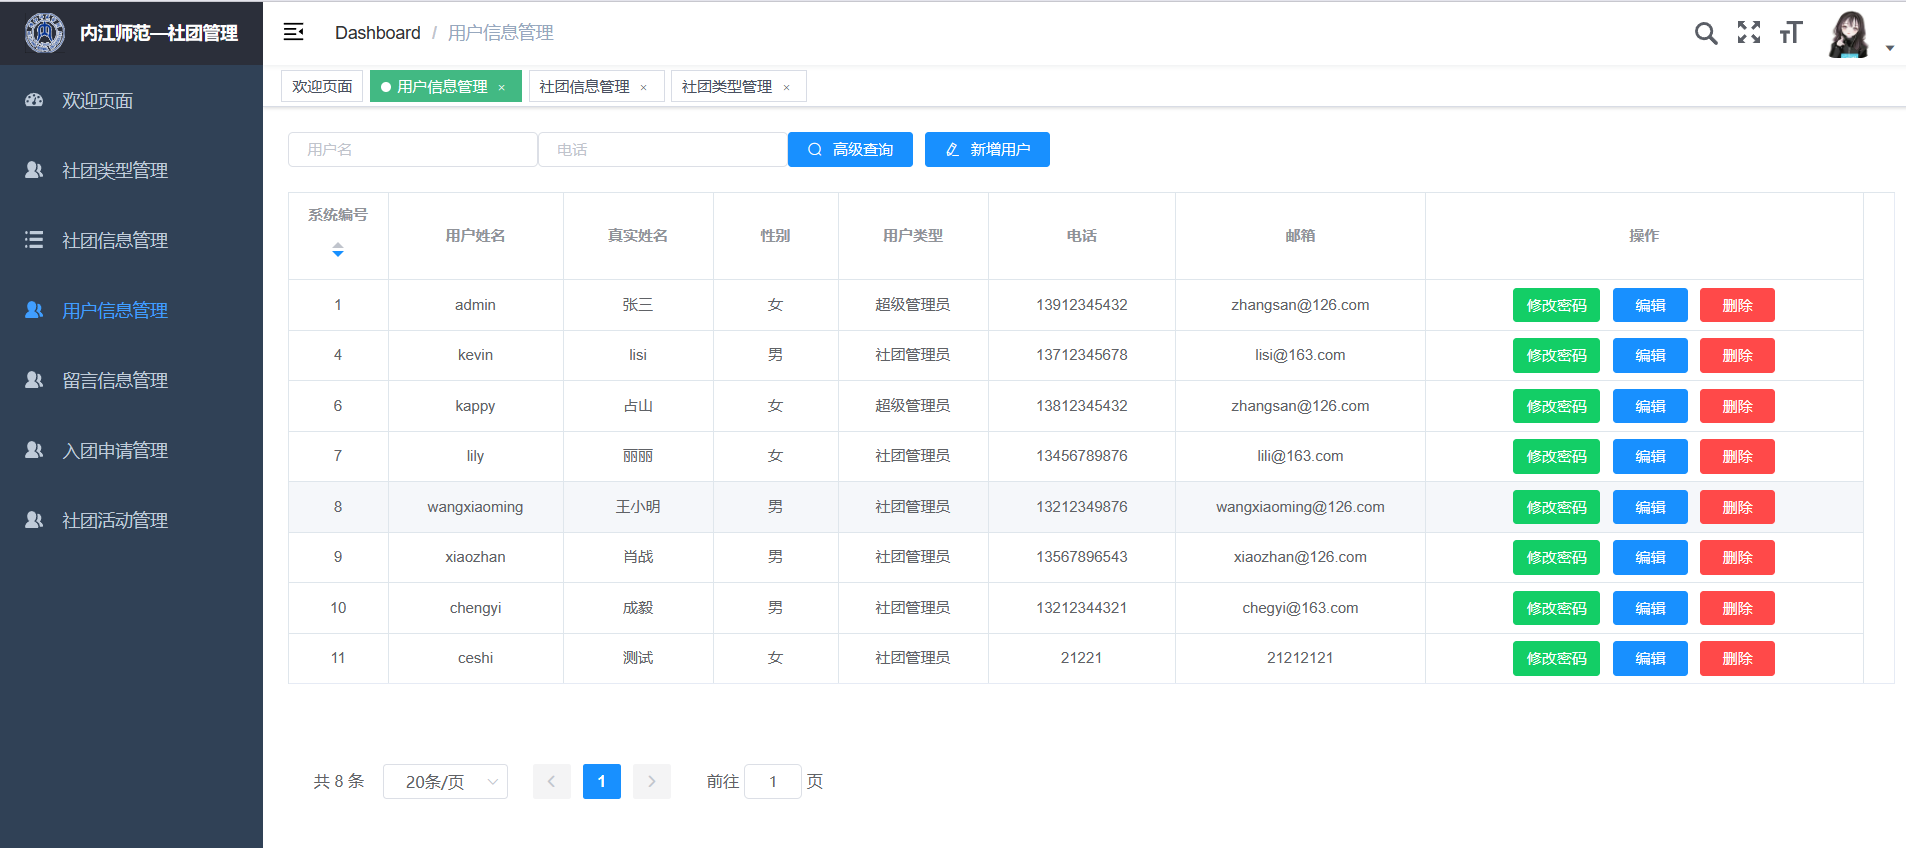Screen dimensions: 1906x848
Task: Click the user avatar picture
Action: click(x=1849, y=35)
